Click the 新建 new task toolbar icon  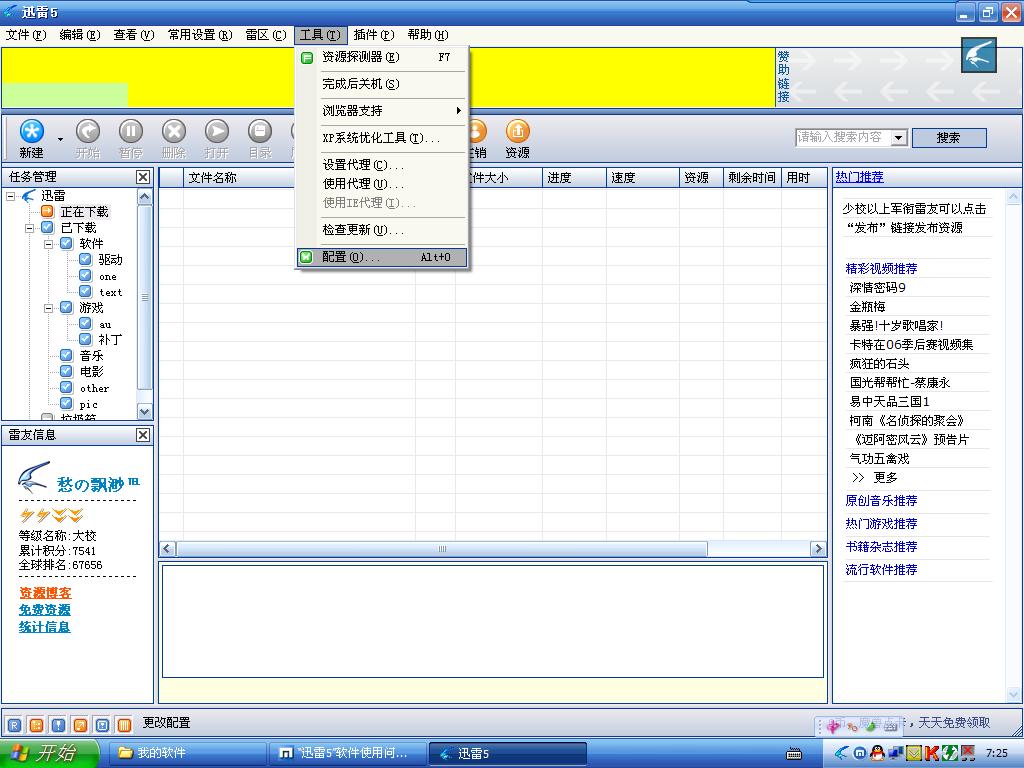[31, 131]
